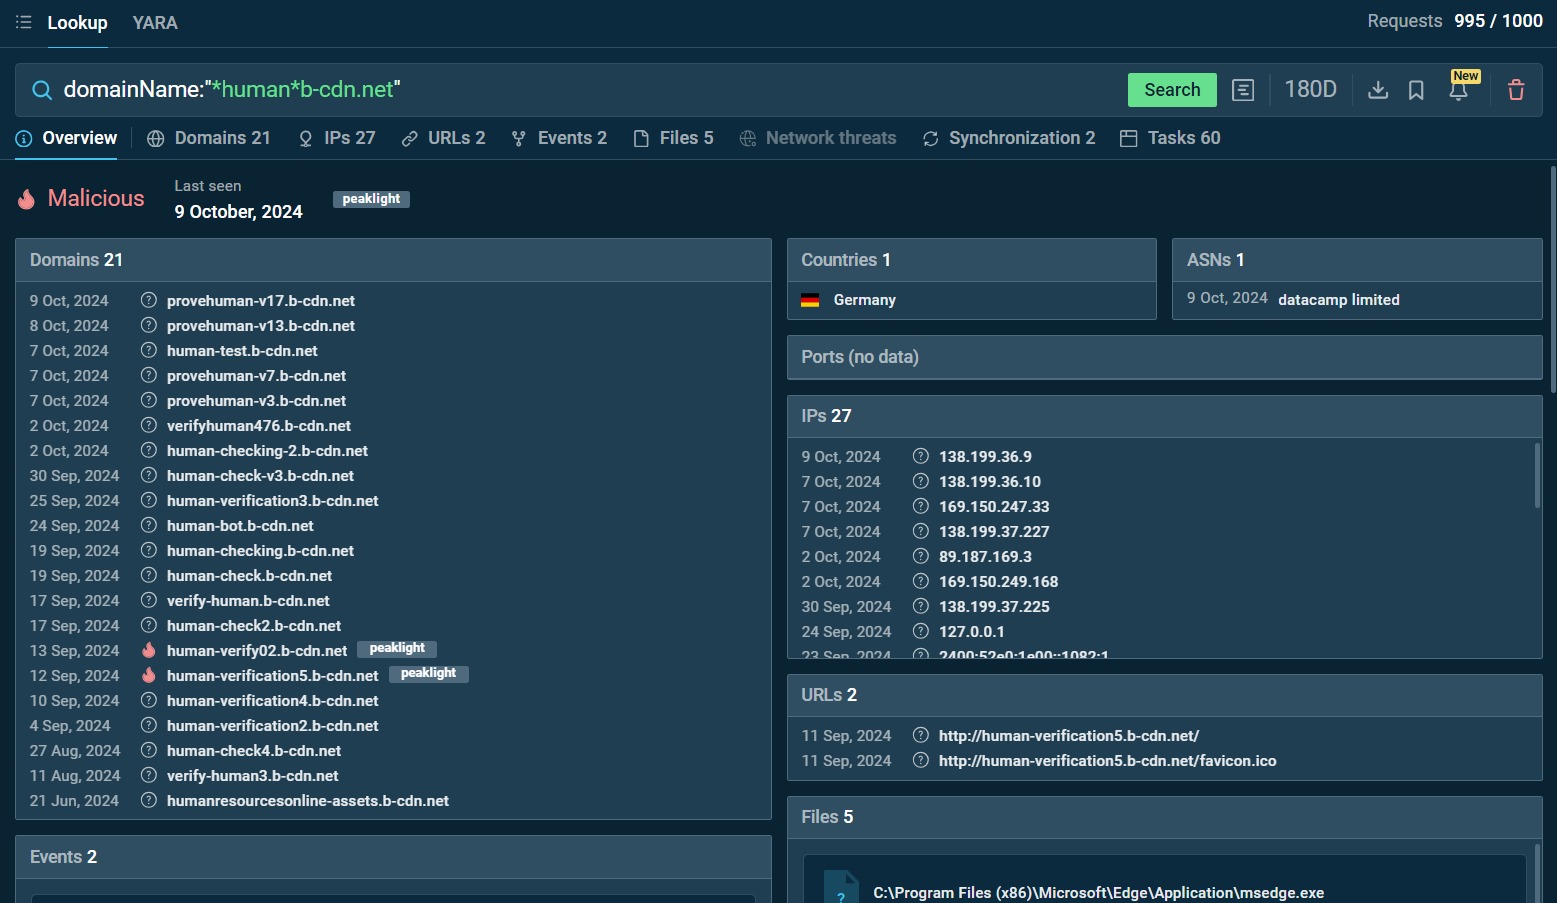Open domain verifyhuman476.b-cdn.net
The image size is (1557, 903).
pyautogui.click(x=259, y=426)
